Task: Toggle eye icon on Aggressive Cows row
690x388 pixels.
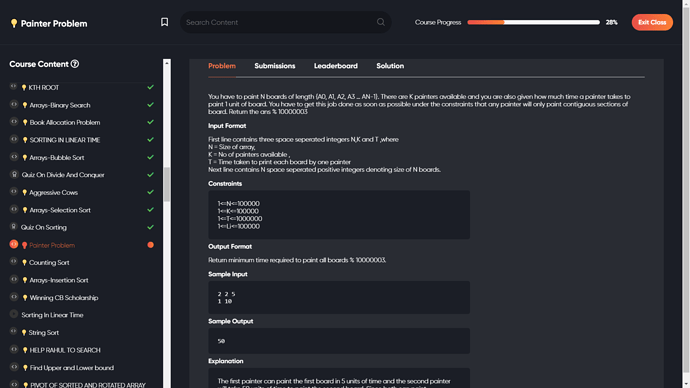Action: coord(14,191)
